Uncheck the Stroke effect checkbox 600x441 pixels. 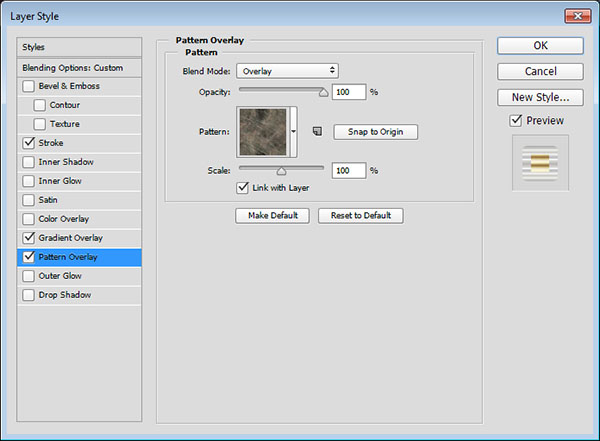(28, 143)
